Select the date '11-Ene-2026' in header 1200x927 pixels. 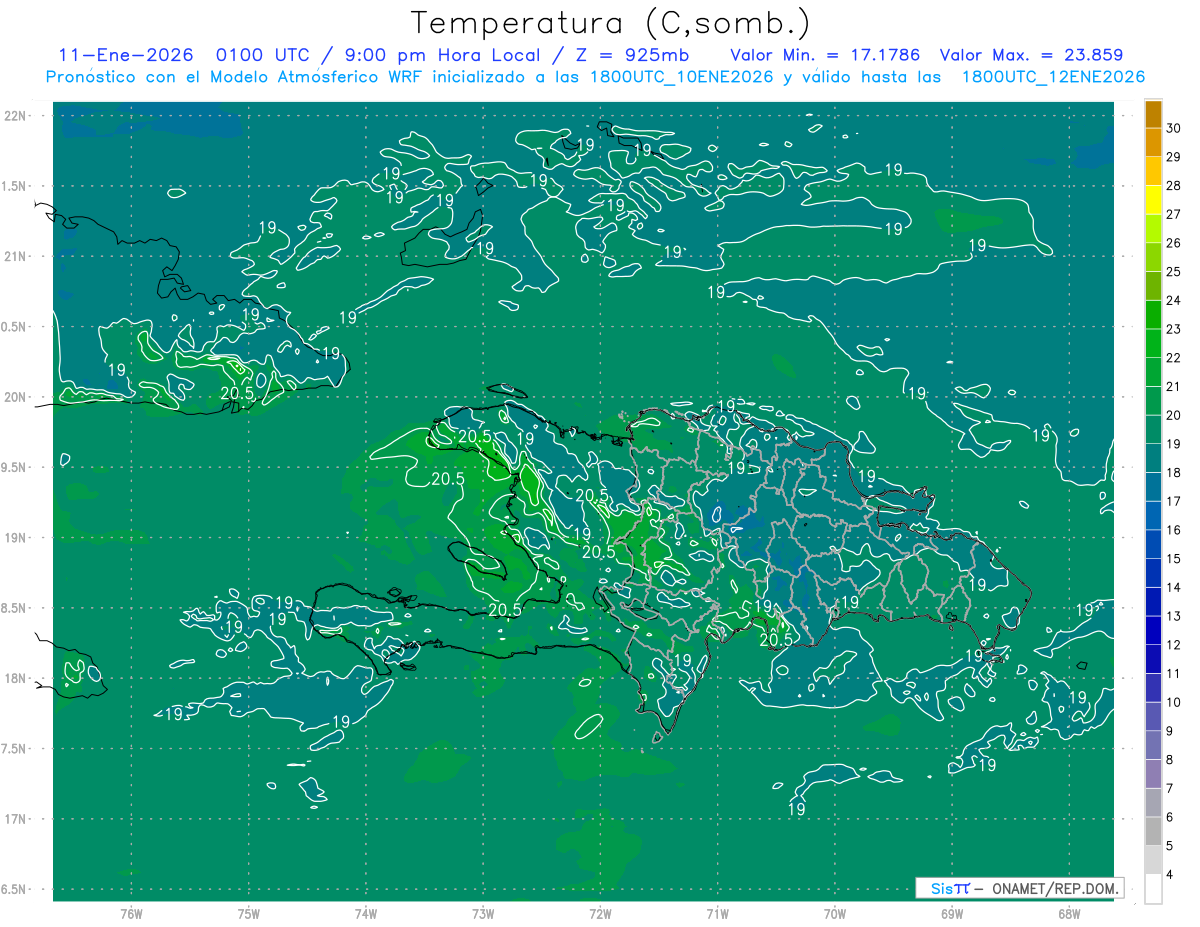[x=126, y=55]
